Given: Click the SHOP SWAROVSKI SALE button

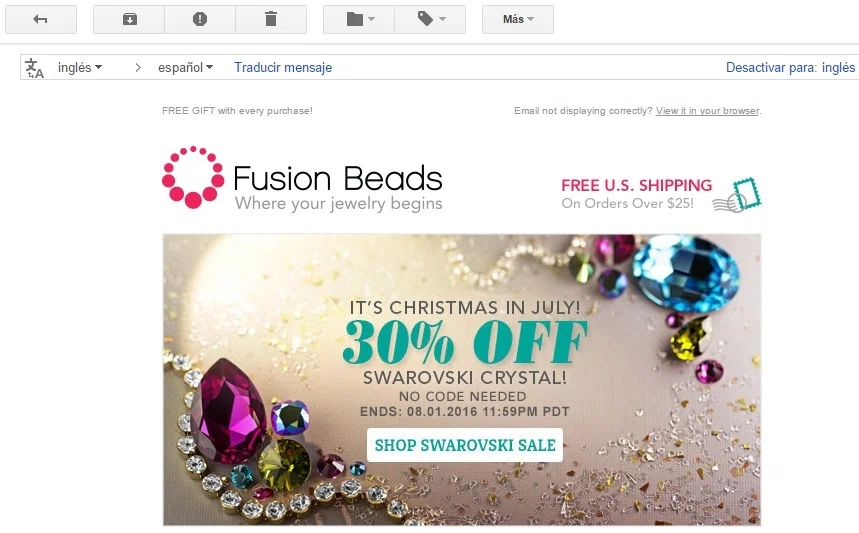Looking at the screenshot, I should click(465, 445).
